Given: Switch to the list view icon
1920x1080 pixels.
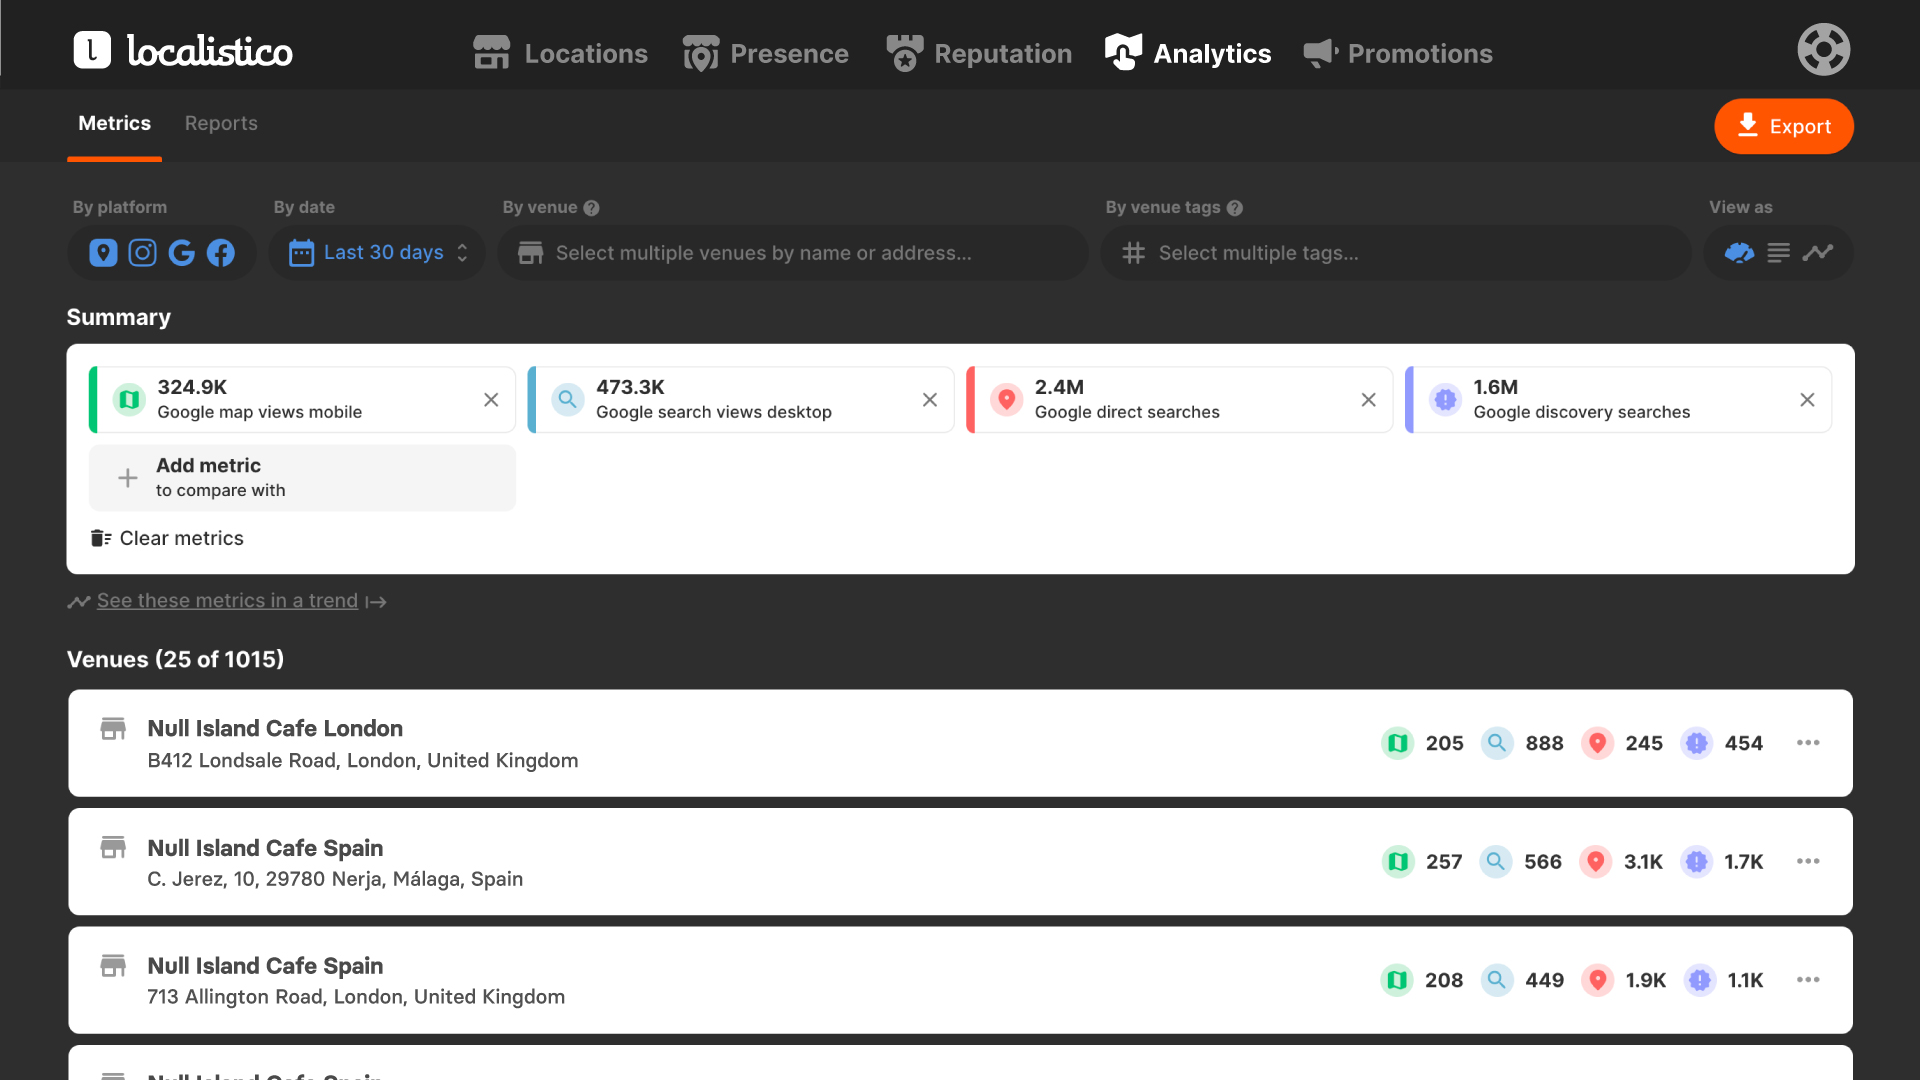Looking at the screenshot, I should (x=1778, y=253).
